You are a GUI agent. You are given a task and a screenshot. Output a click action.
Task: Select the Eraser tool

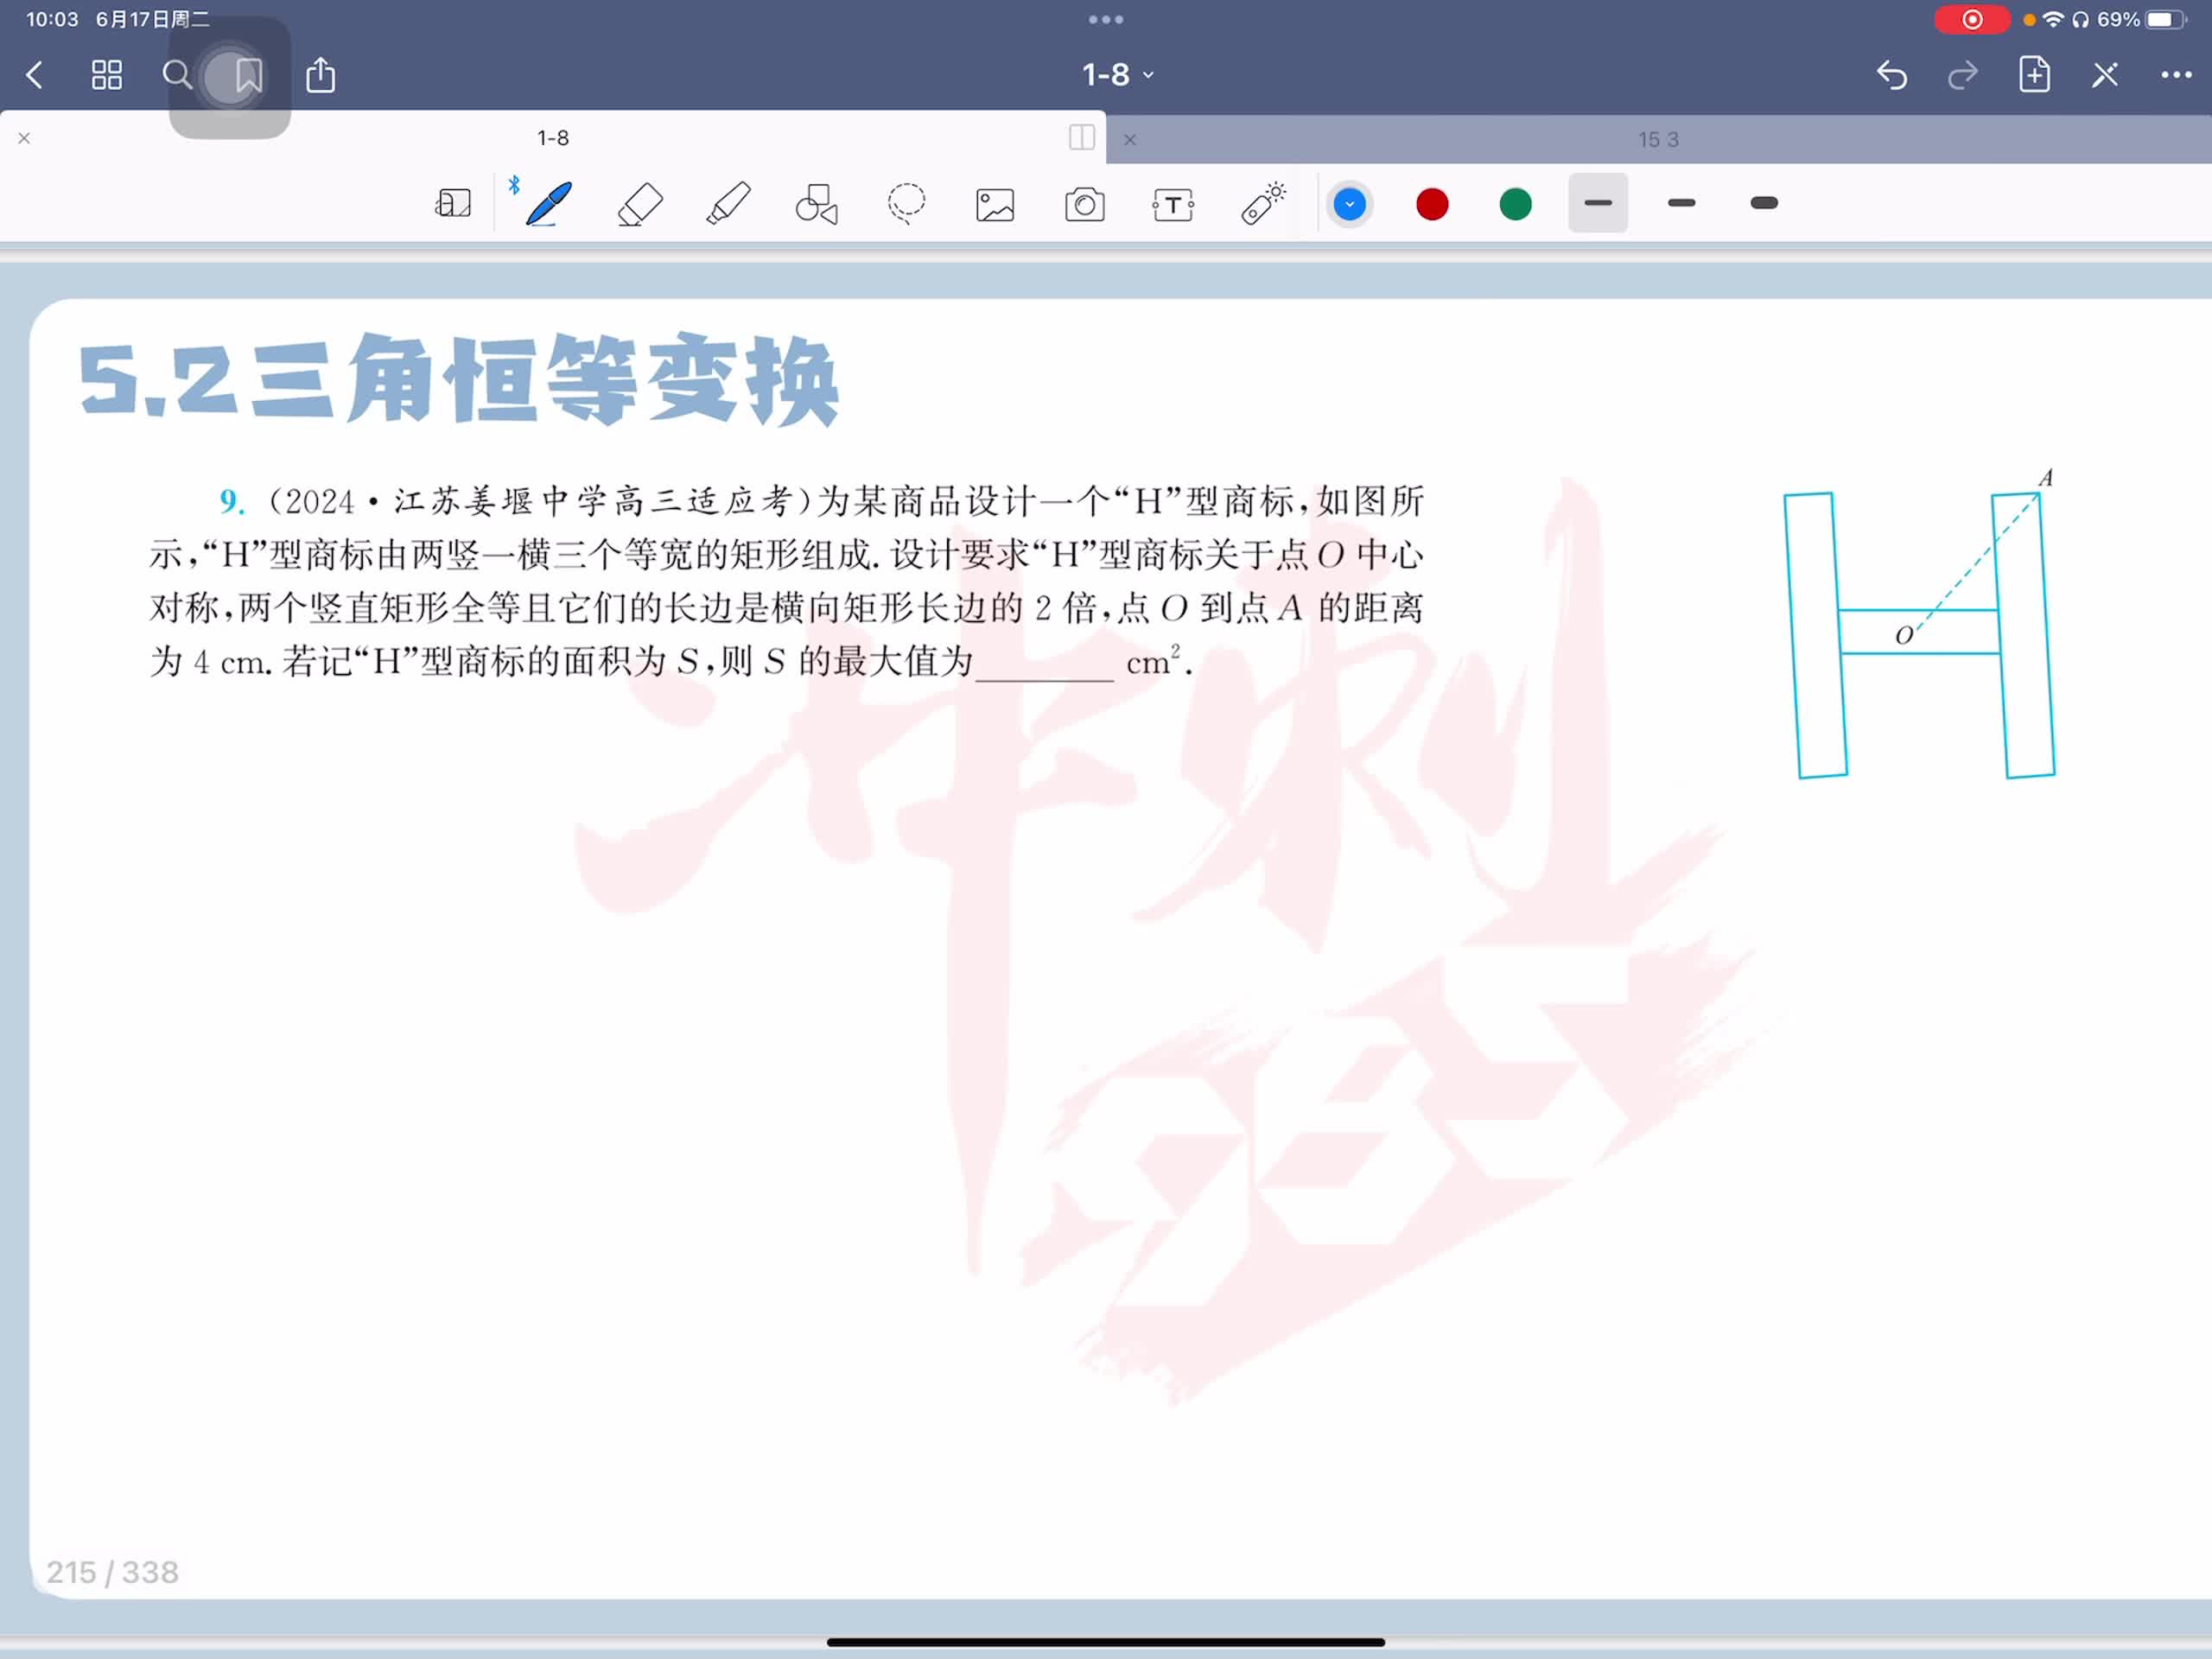[640, 204]
